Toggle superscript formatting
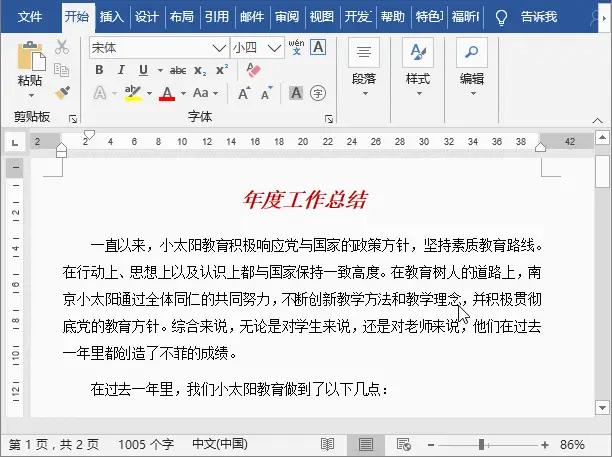This screenshot has width=612, height=457. click(x=222, y=70)
